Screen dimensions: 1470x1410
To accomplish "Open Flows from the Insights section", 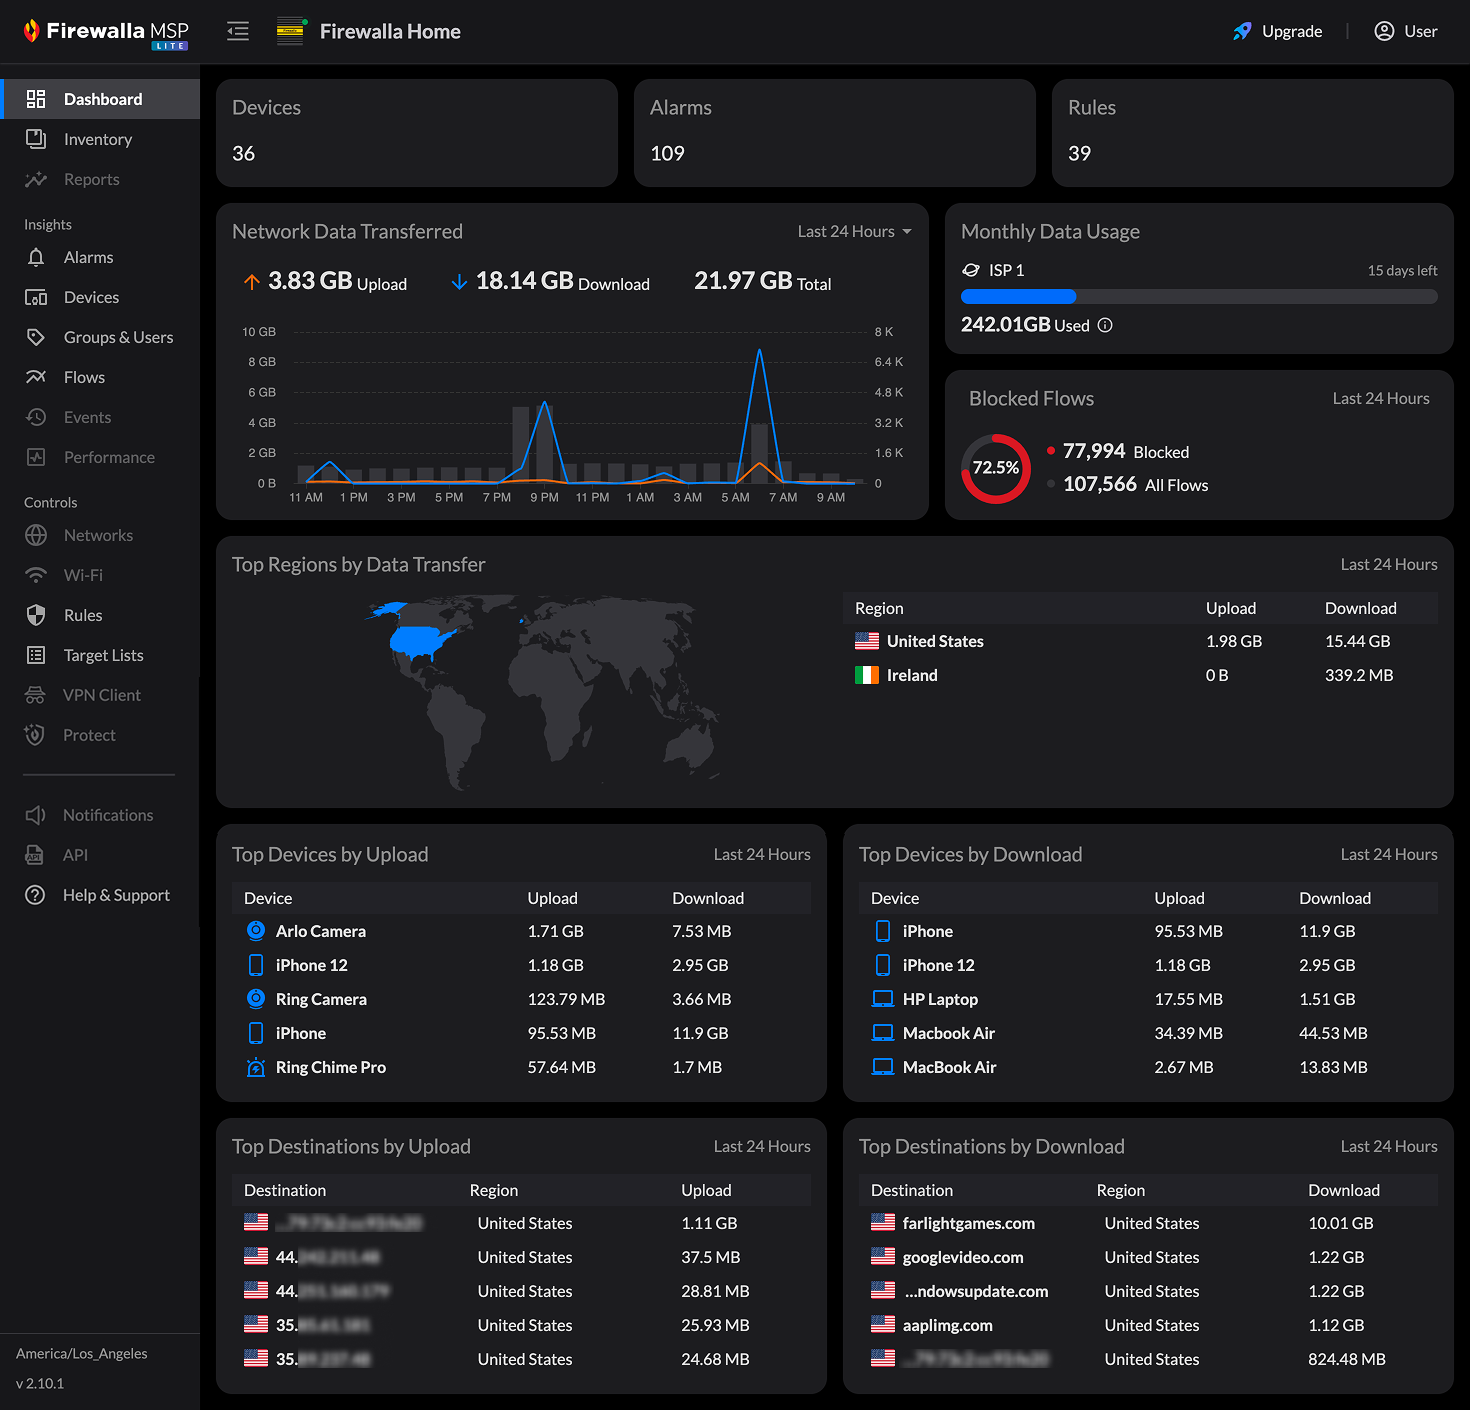I will pyautogui.click(x=84, y=377).
